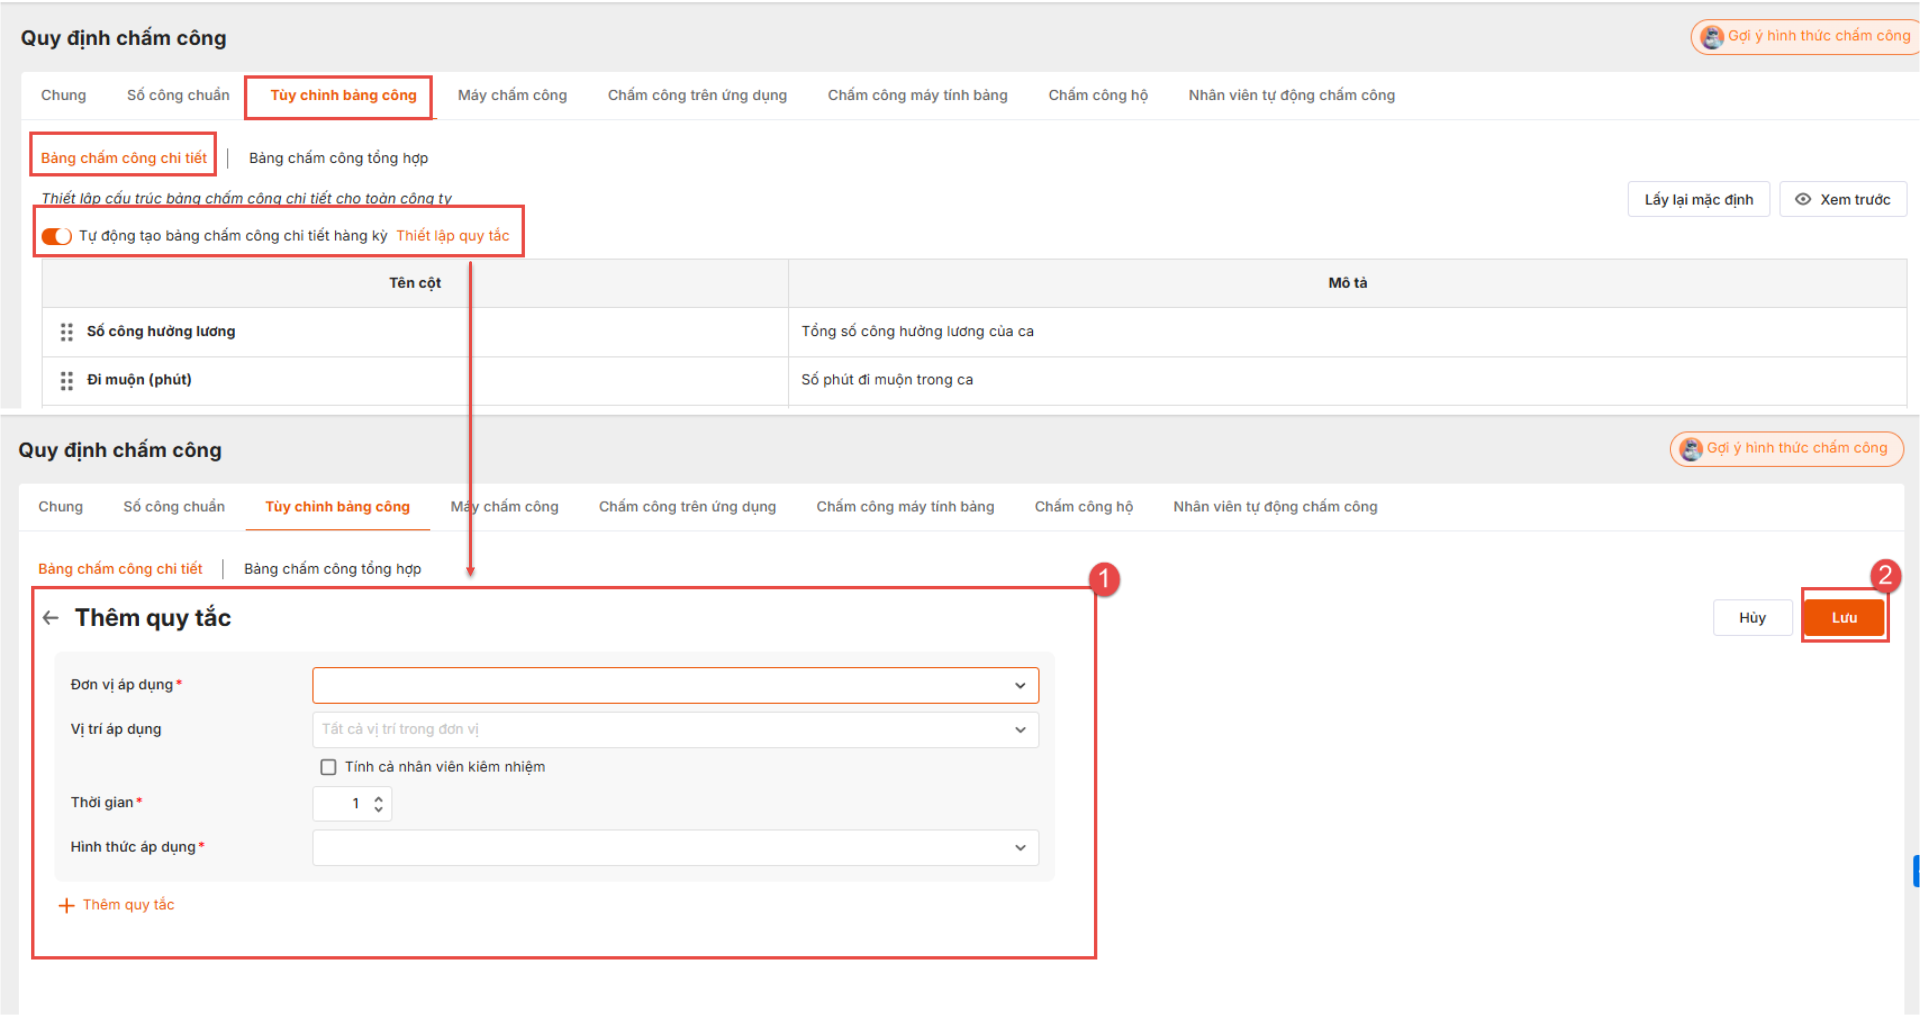Click avatar icon in top Gợi ý hình thức chấm công
The width and height of the screenshot is (1920, 1015).
pyautogui.click(x=1712, y=37)
